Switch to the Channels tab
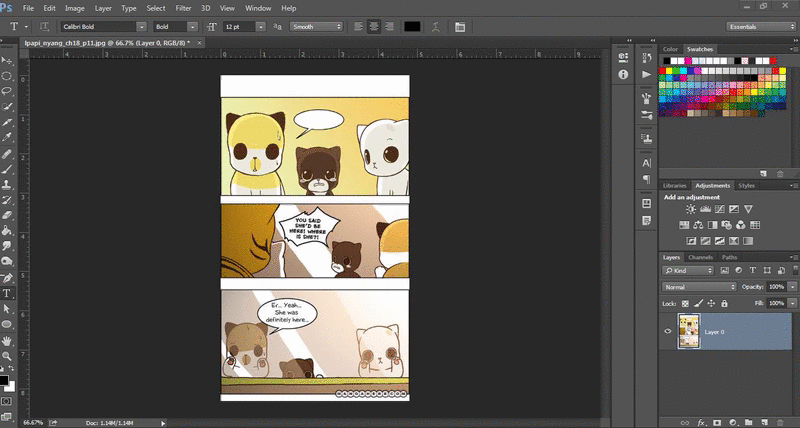The height and width of the screenshot is (428, 800). tap(700, 257)
